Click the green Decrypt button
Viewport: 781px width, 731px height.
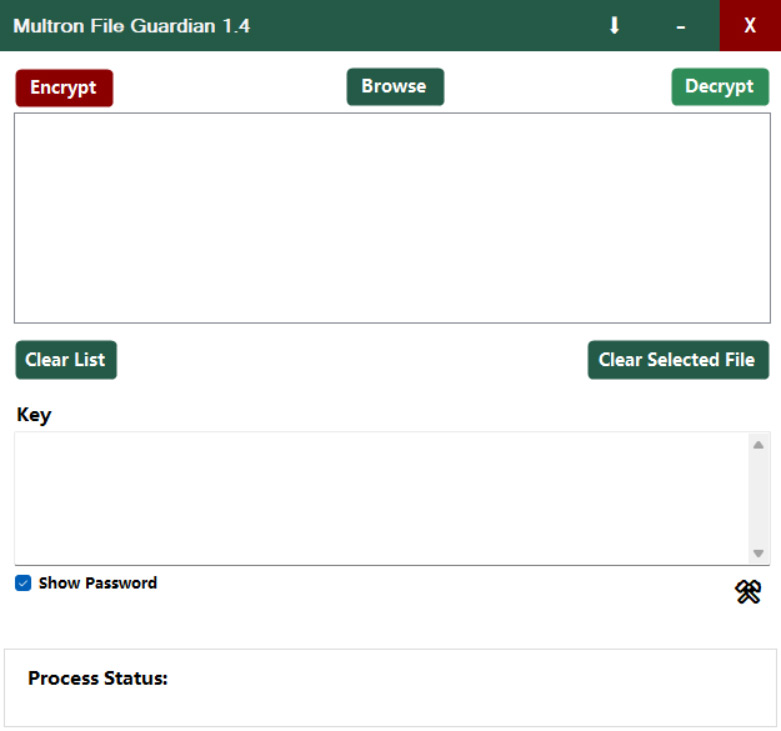coord(720,87)
